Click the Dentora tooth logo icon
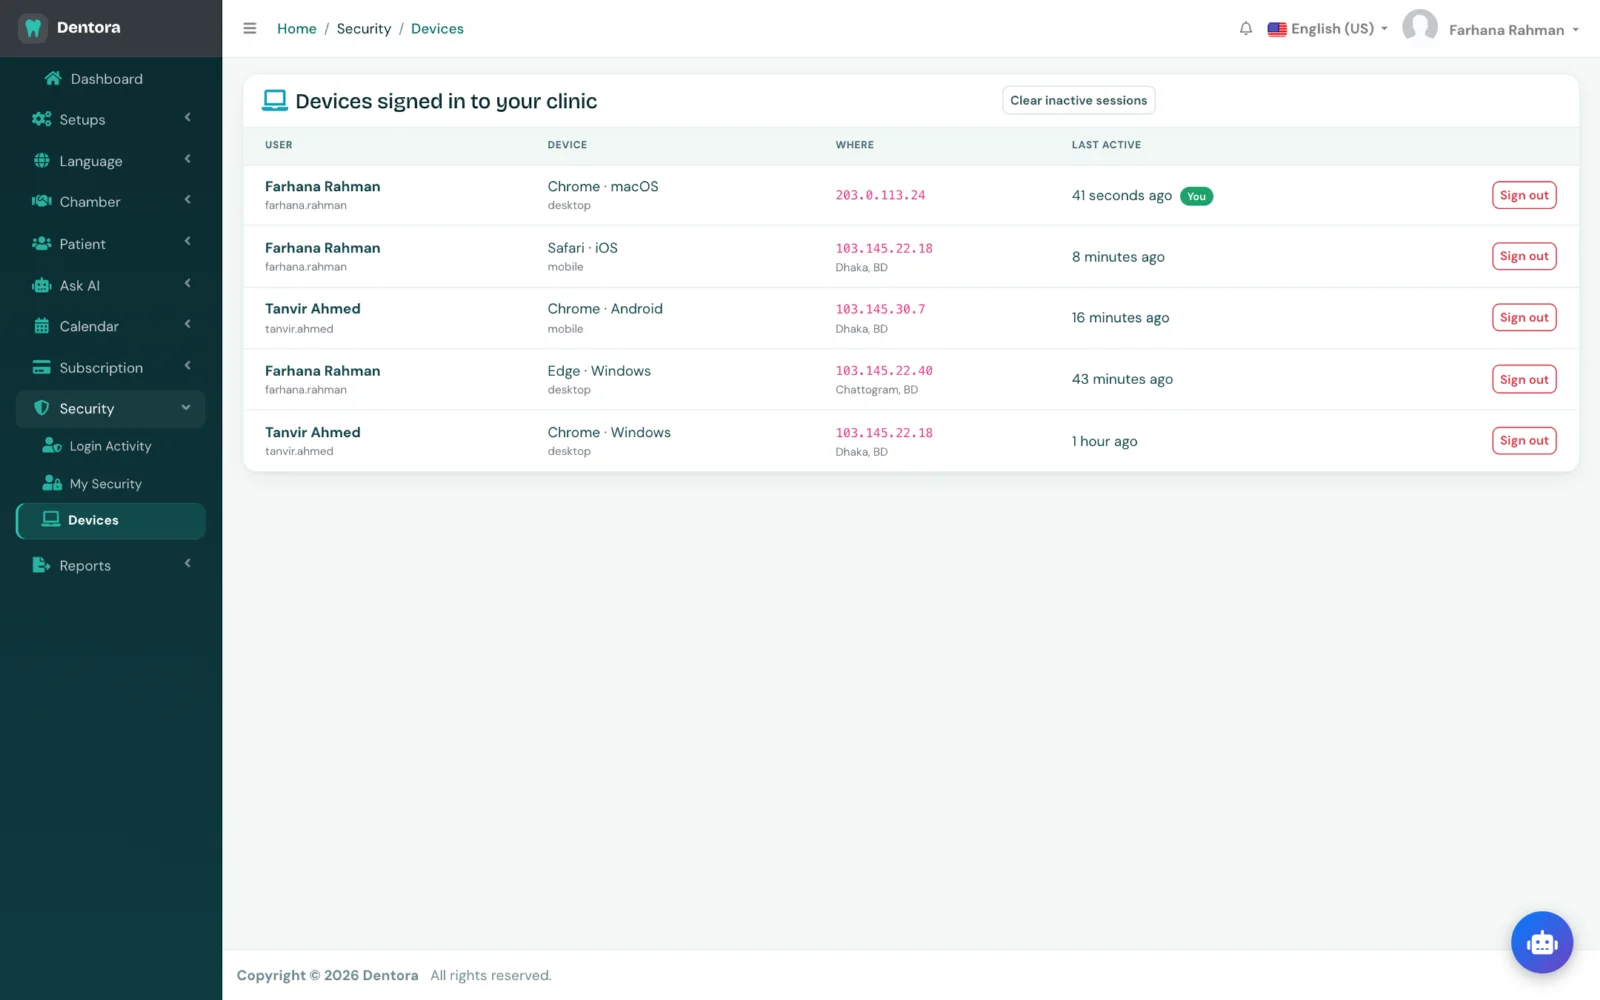This screenshot has width=1600, height=1000. [x=33, y=28]
